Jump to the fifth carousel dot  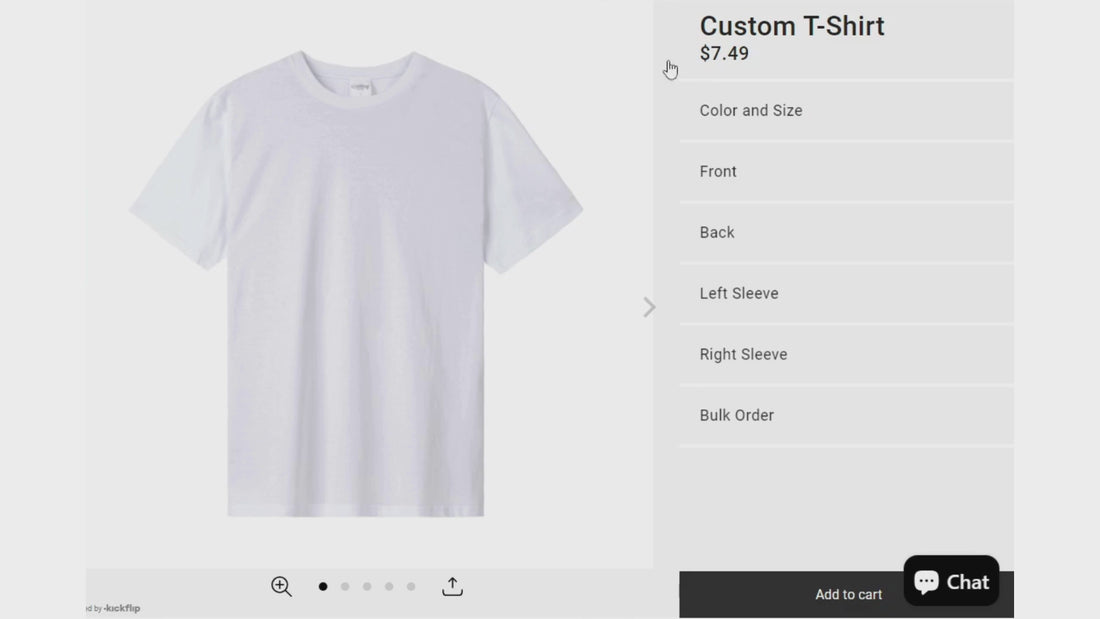tap(411, 587)
